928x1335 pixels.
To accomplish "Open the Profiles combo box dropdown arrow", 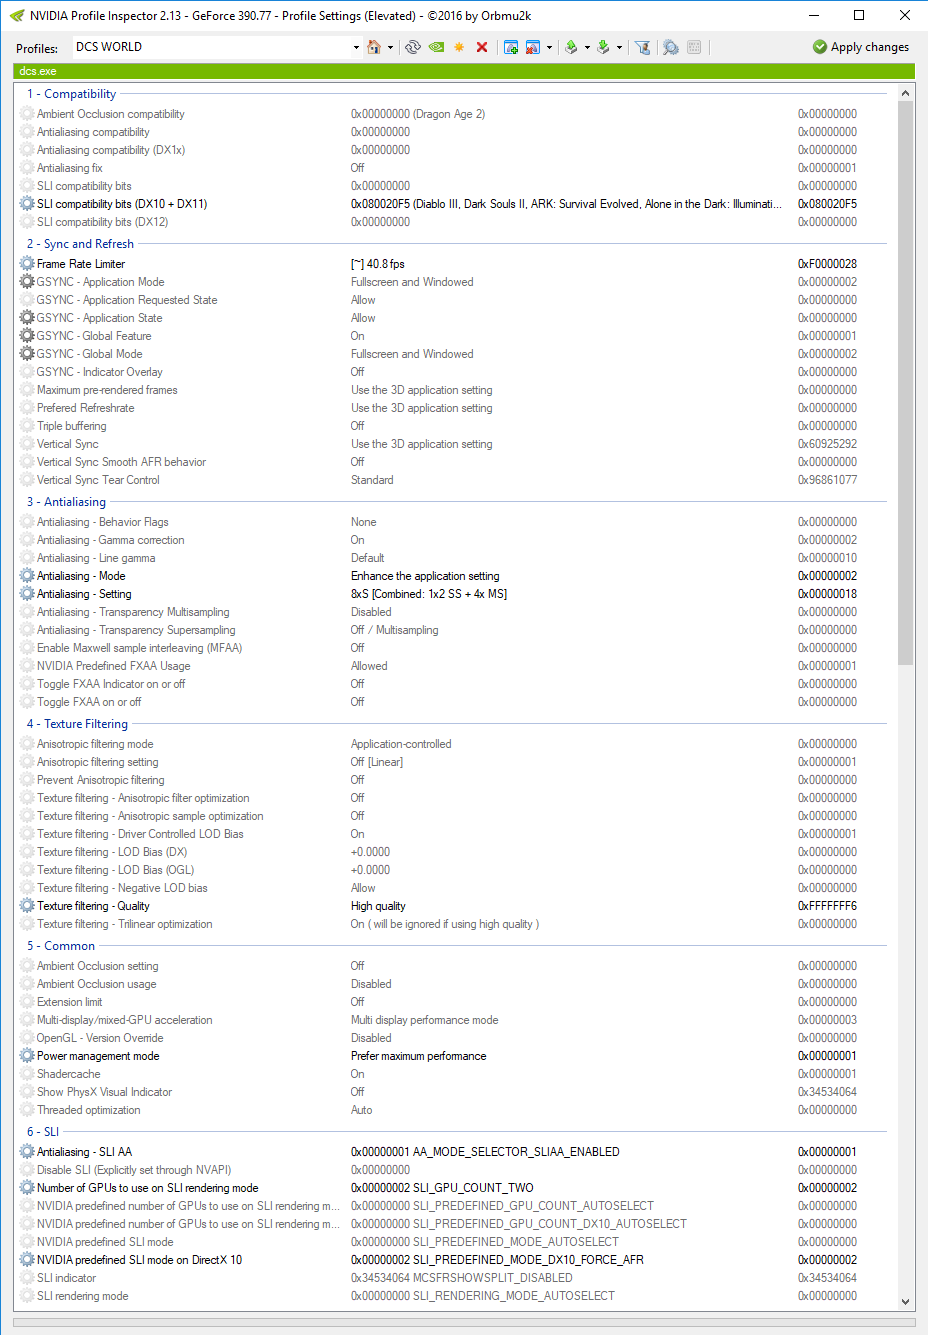I will coord(356,47).
